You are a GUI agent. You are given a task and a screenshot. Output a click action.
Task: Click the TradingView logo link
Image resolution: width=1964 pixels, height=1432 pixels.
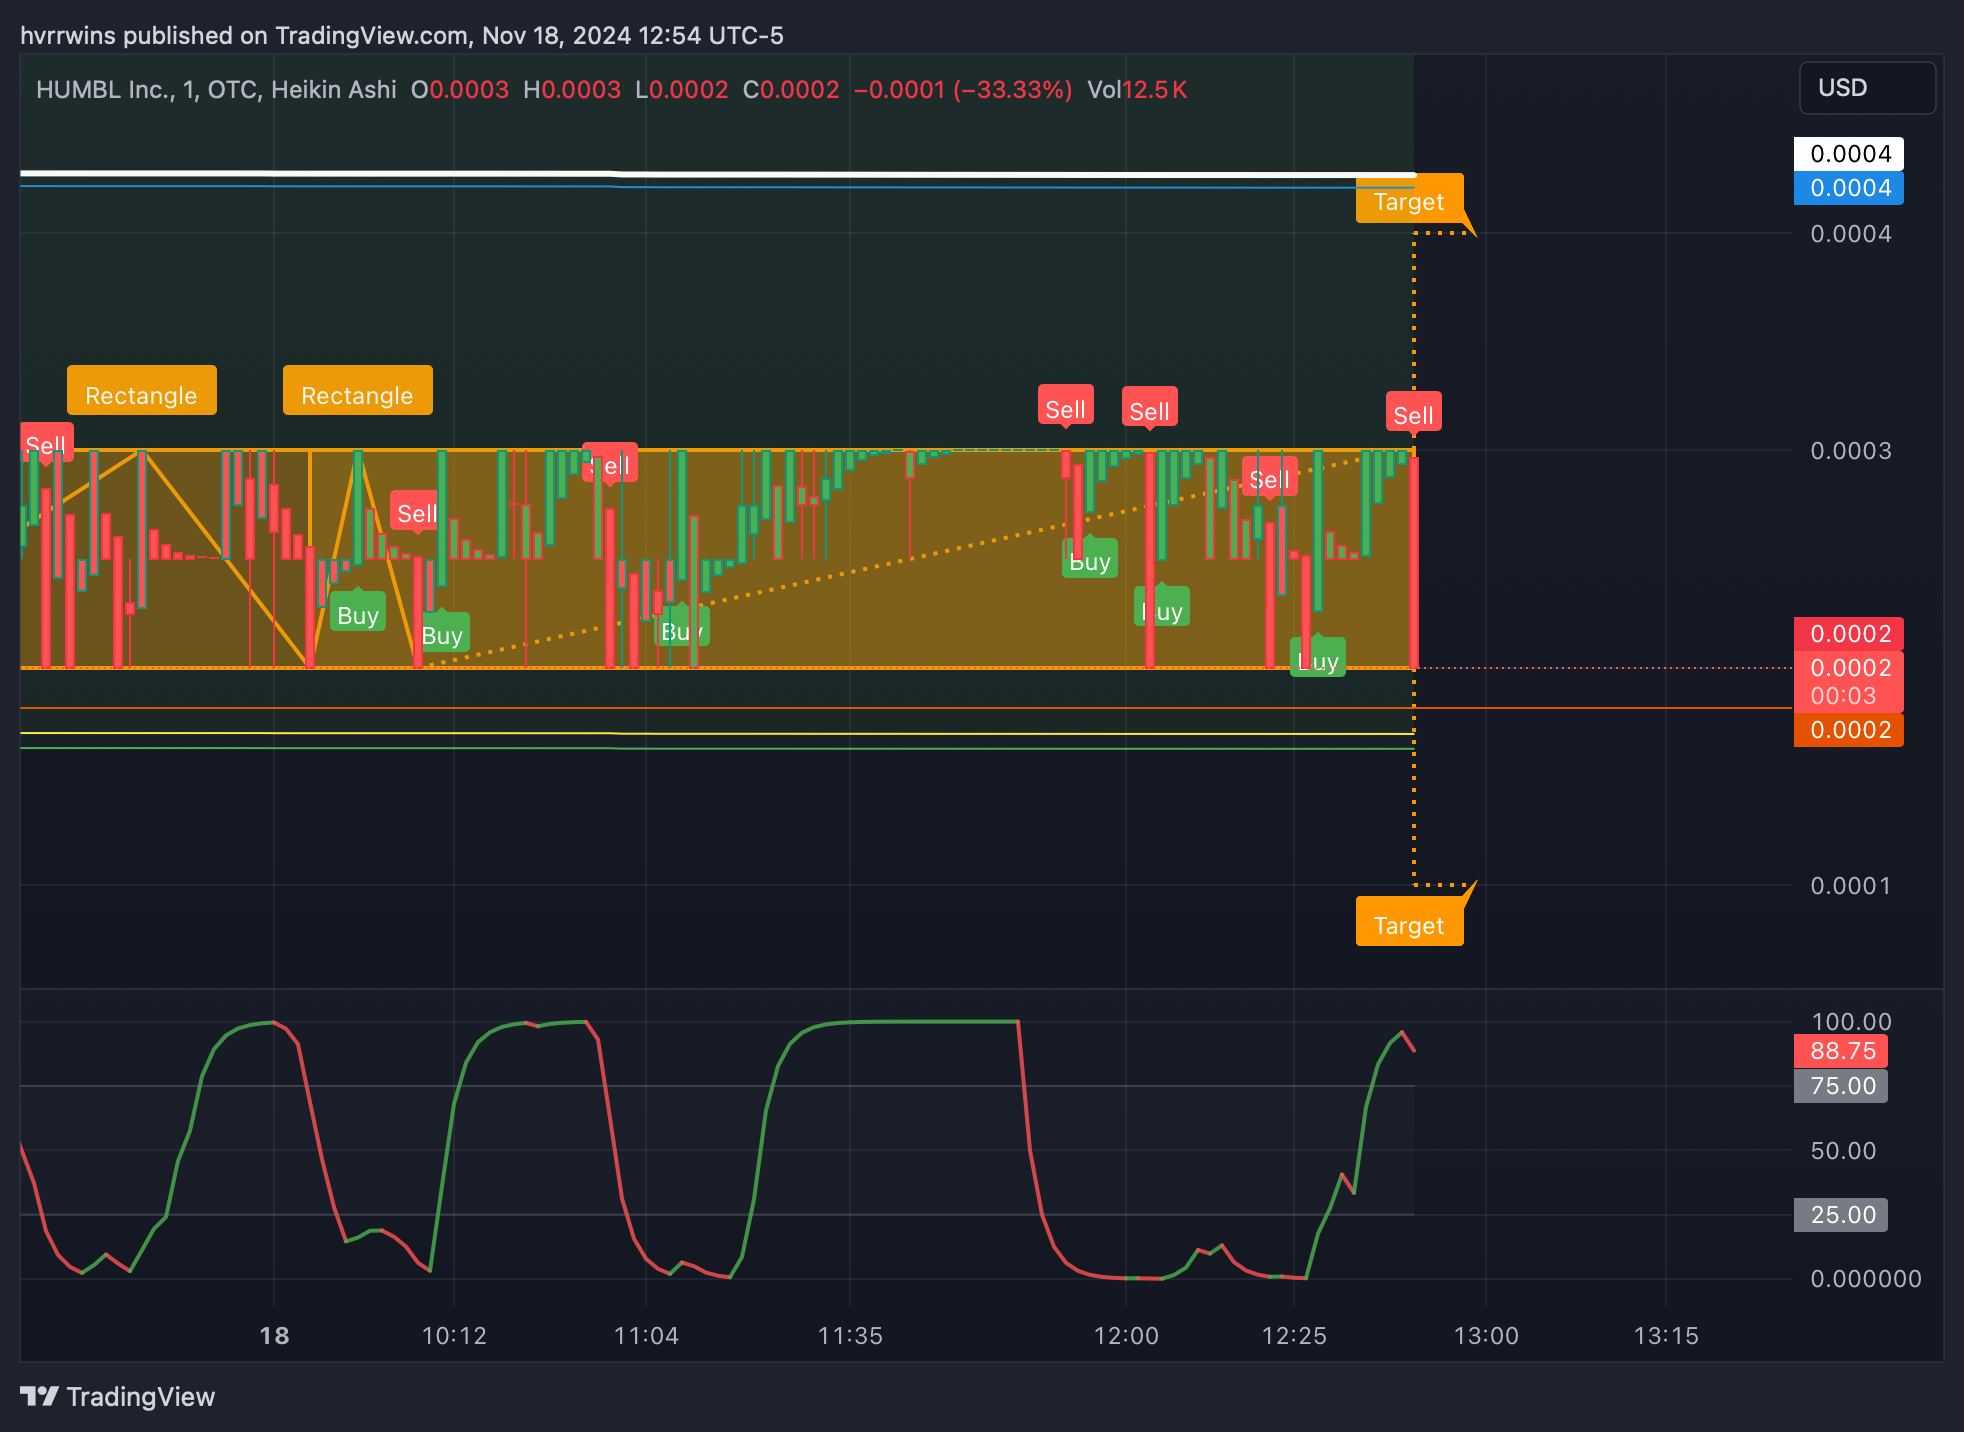click(117, 1397)
